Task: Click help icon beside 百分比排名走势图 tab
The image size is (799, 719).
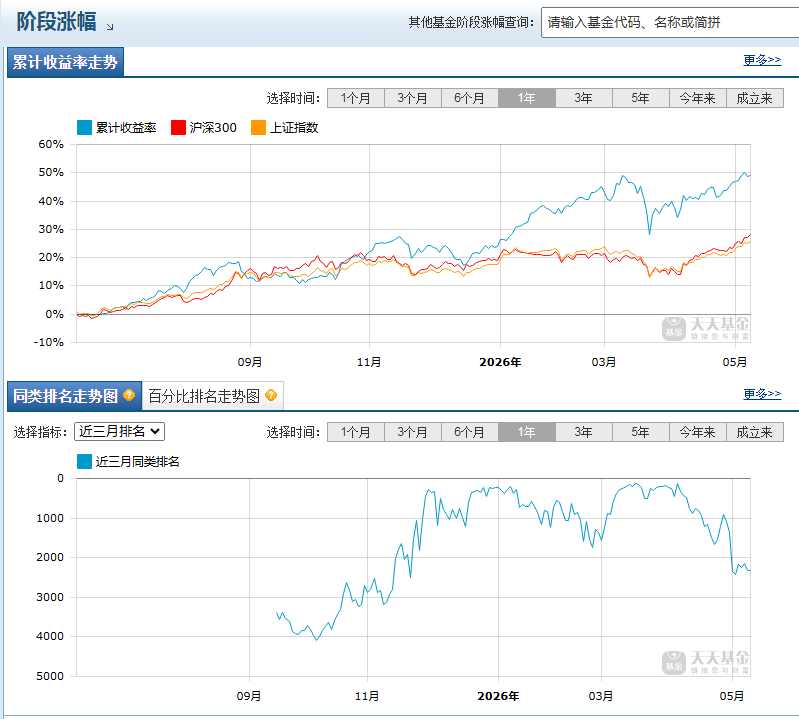Action: [271, 395]
